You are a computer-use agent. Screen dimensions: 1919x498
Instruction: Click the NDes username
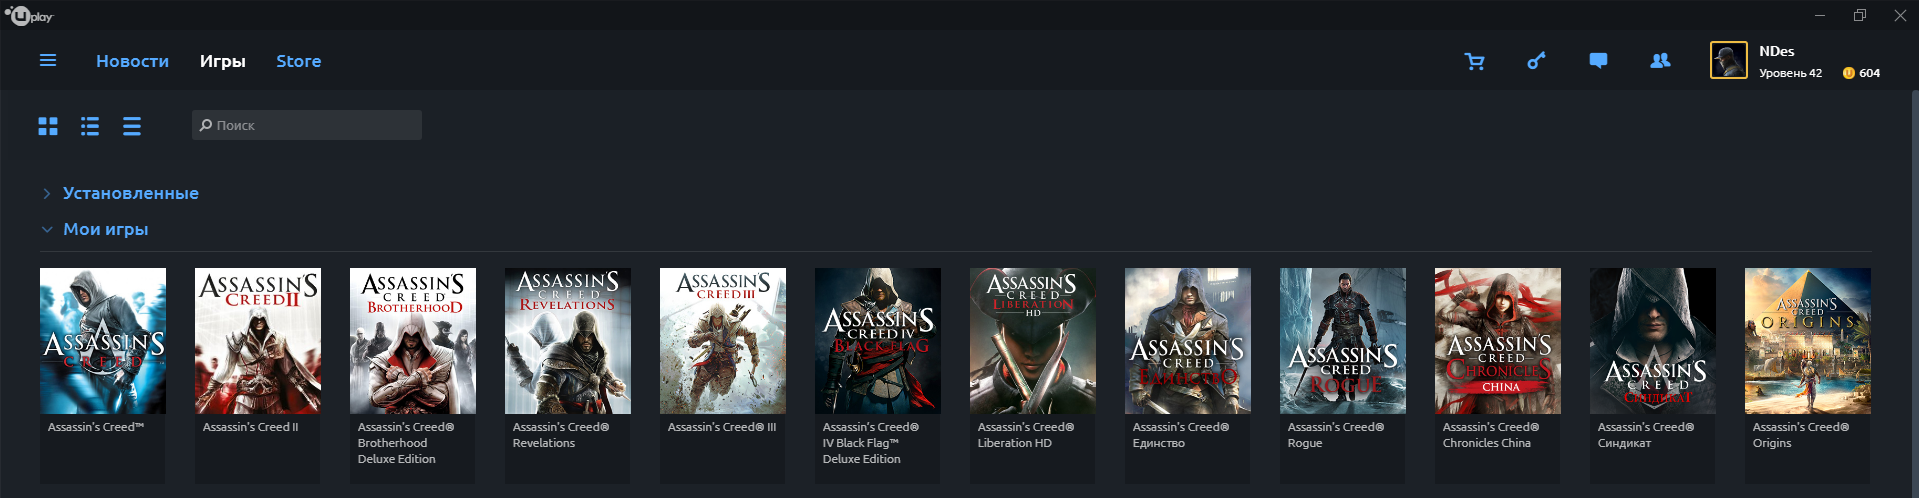click(x=1776, y=51)
